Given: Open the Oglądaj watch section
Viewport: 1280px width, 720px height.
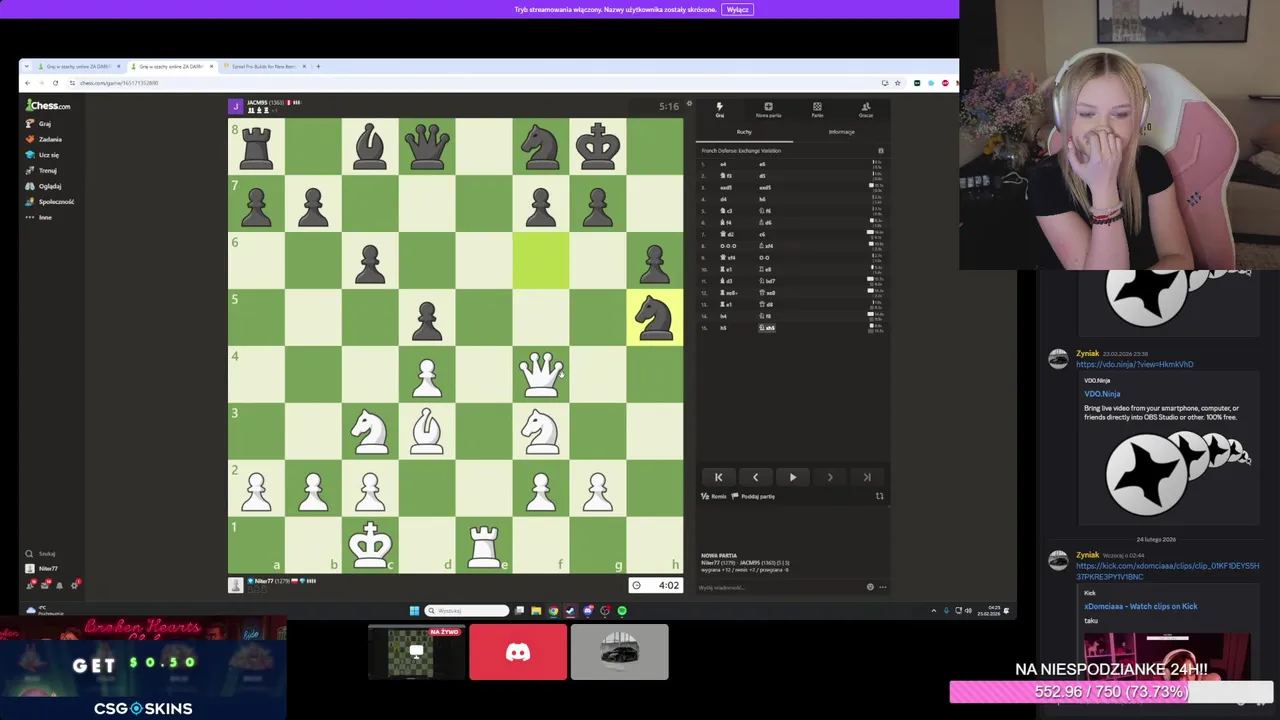Looking at the screenshot, I should 43,185.
